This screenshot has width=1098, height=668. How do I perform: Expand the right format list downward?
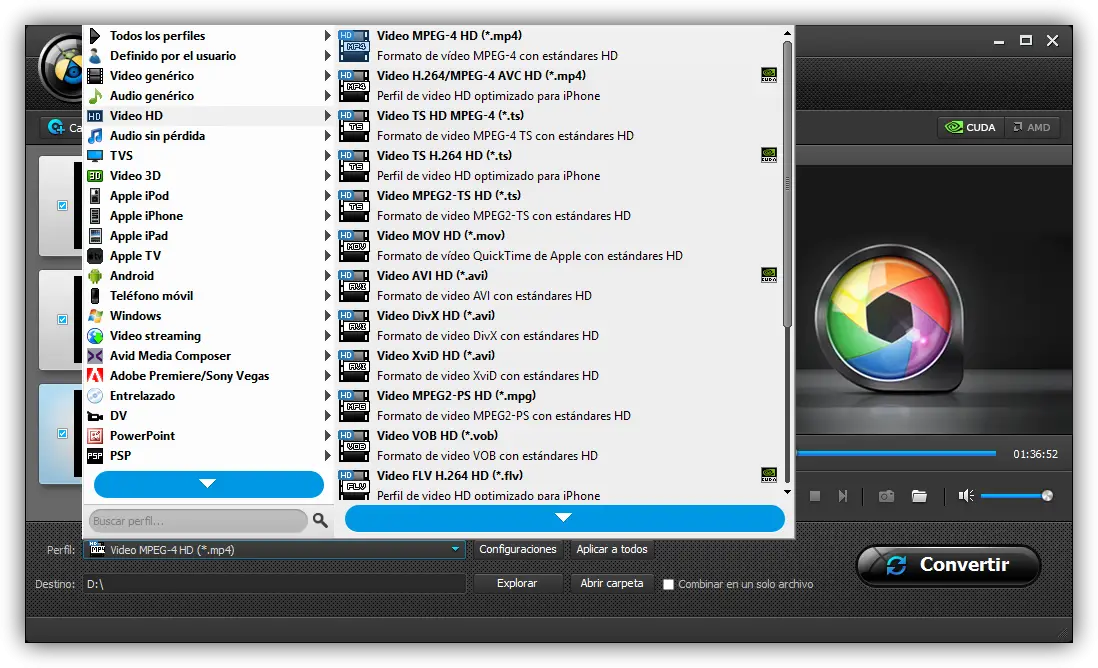click(x=564, y=518)
